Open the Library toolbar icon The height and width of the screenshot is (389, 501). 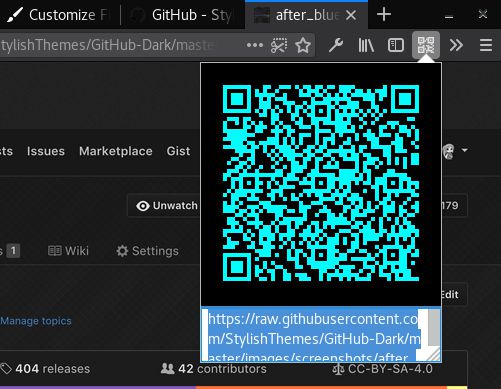click(366, 45)
